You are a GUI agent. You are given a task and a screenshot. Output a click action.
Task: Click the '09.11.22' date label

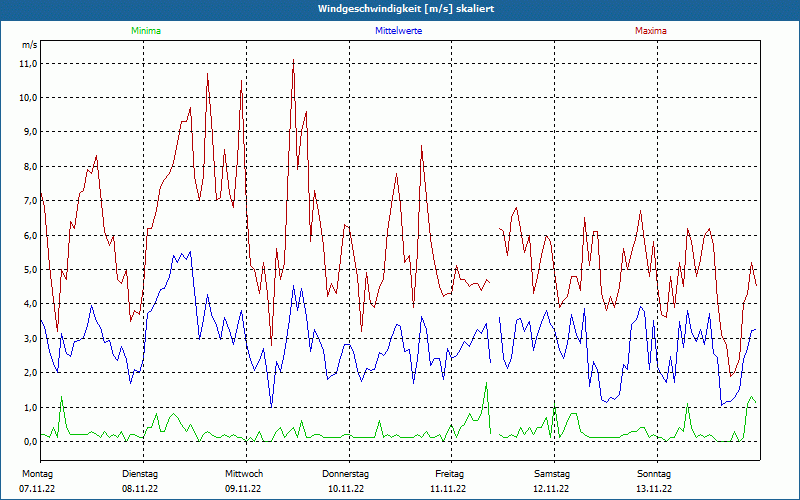pyautogui.click(x=243, y=489)
